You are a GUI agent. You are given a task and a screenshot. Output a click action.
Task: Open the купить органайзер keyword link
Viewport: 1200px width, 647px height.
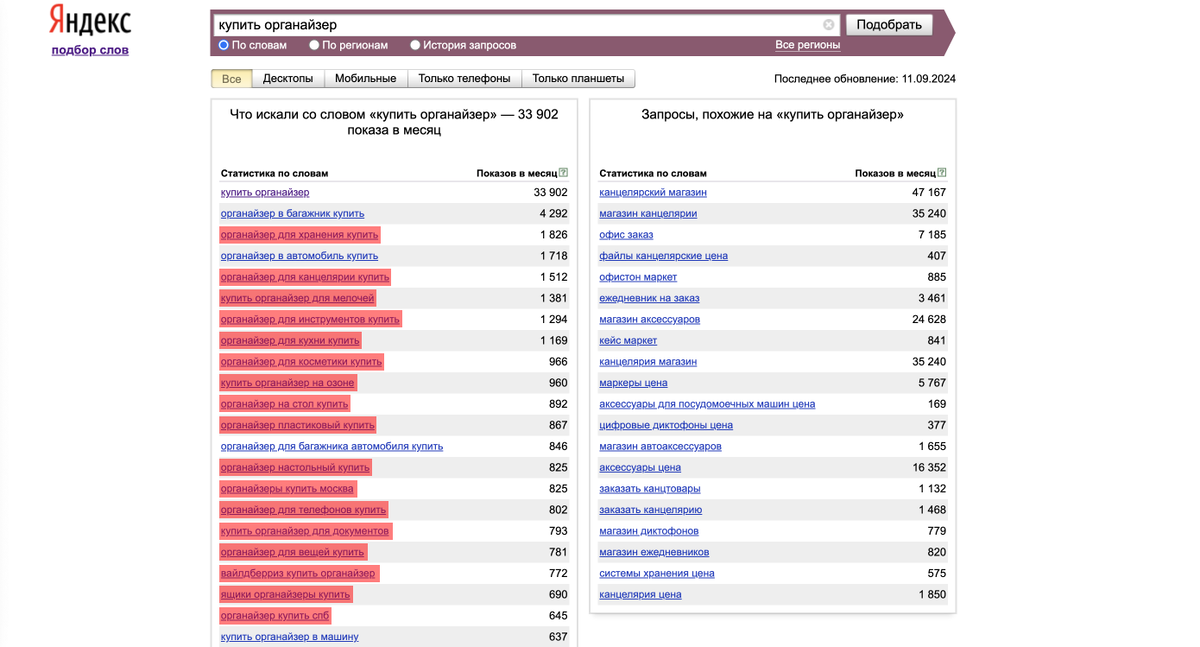[x=265, y=192]
